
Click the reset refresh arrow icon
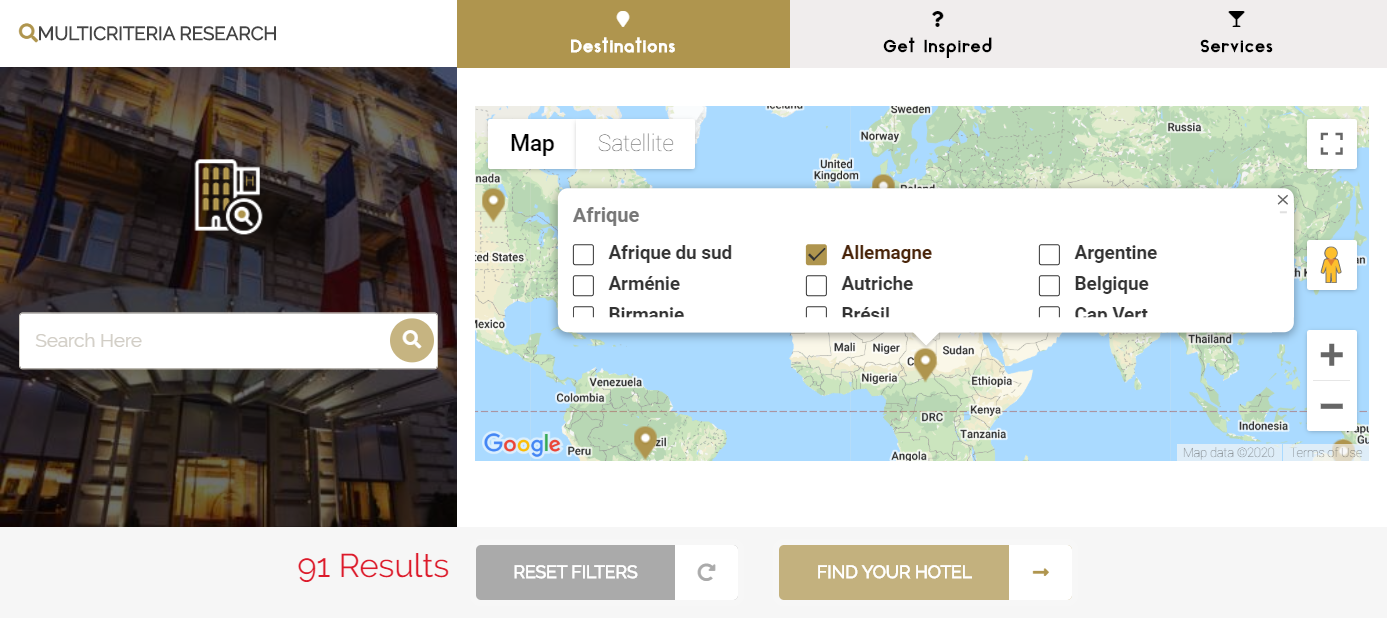pyautogui.click(x=706, y=572)
